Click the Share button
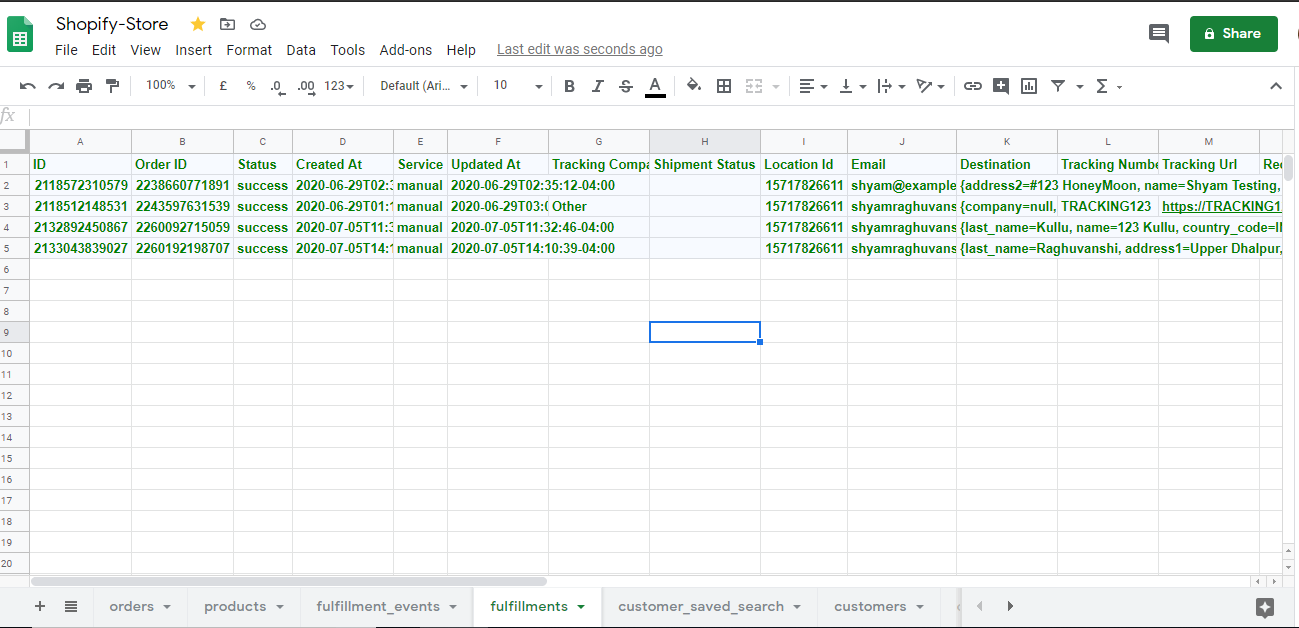 click(x=1233, y=33)
